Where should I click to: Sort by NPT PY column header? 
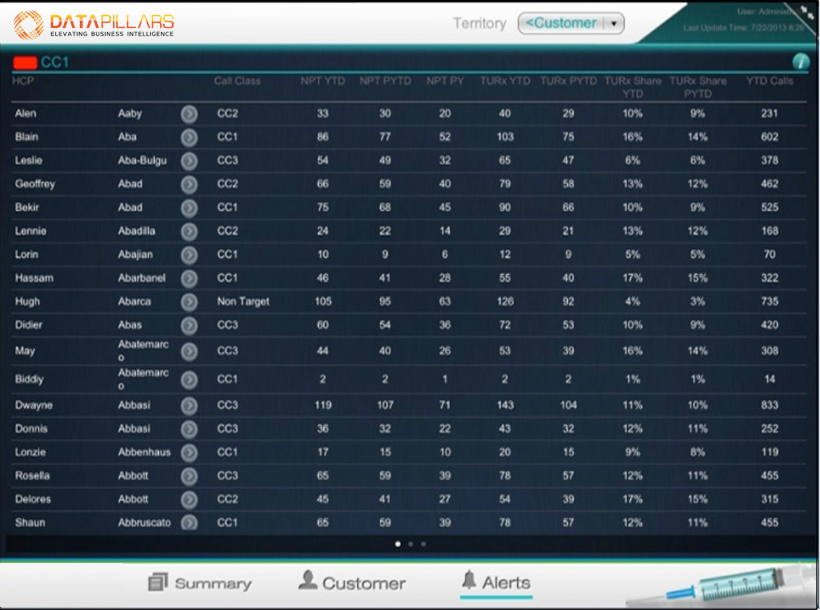coord(445,81)
